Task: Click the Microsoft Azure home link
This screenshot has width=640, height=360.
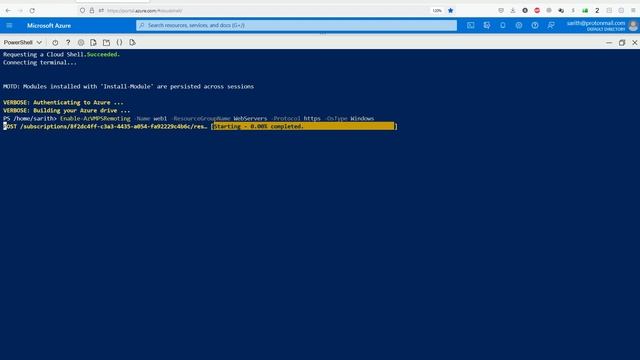Action: [x=49, y=25]
